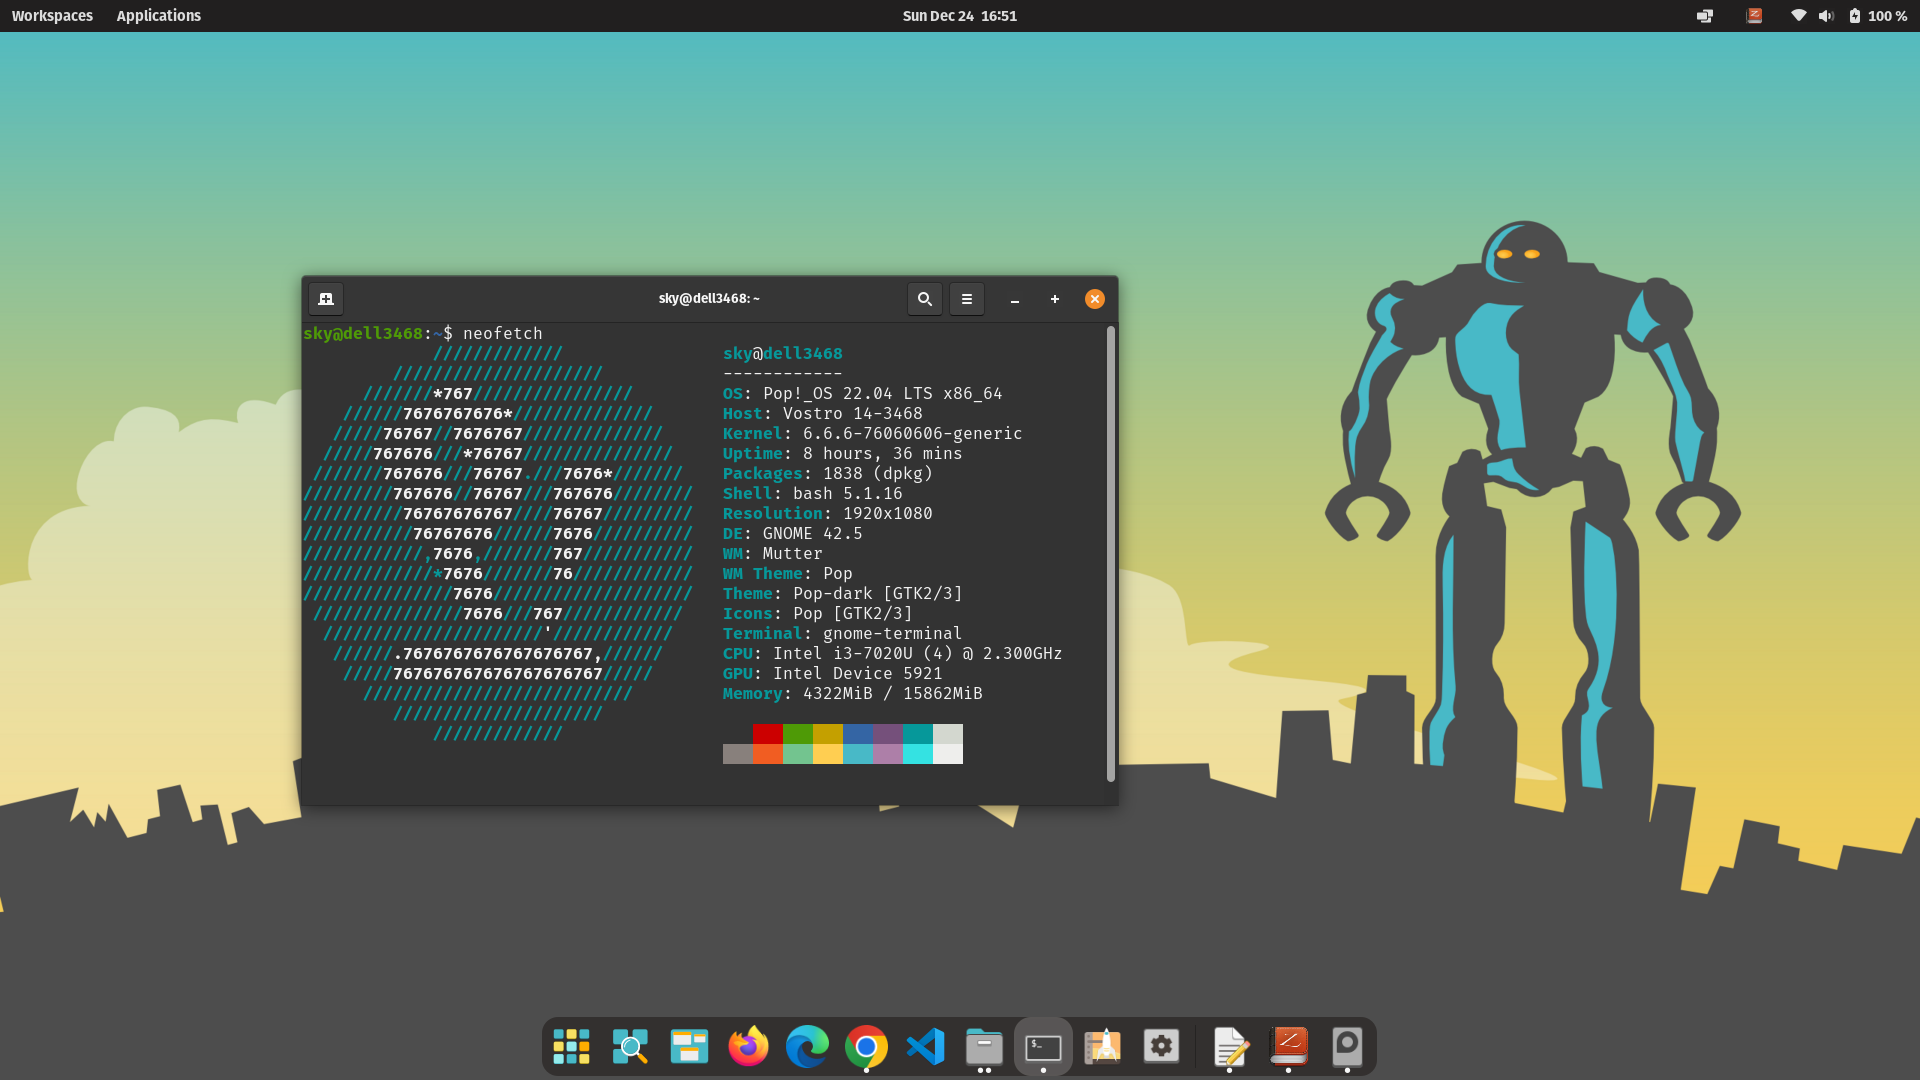
Task: Click the Packages line 1838 (dpkg)
Action: (828, 473)
